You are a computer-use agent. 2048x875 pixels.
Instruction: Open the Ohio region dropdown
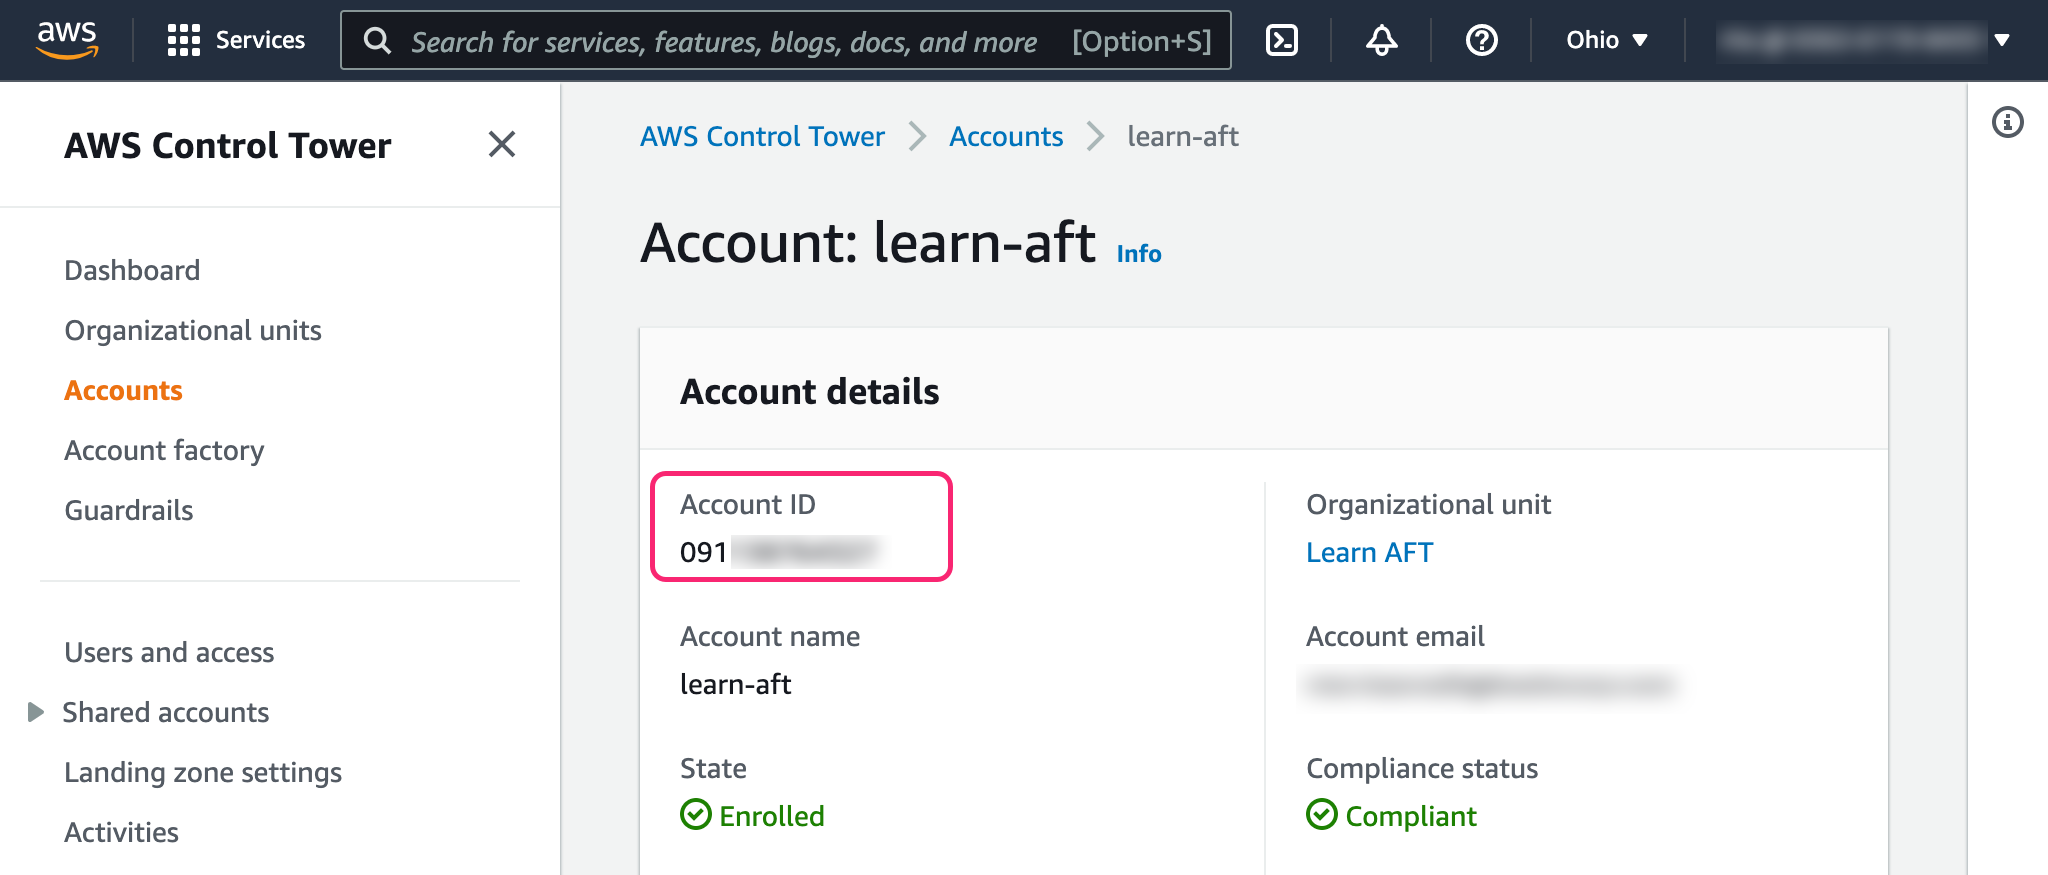pos(1606,40)
